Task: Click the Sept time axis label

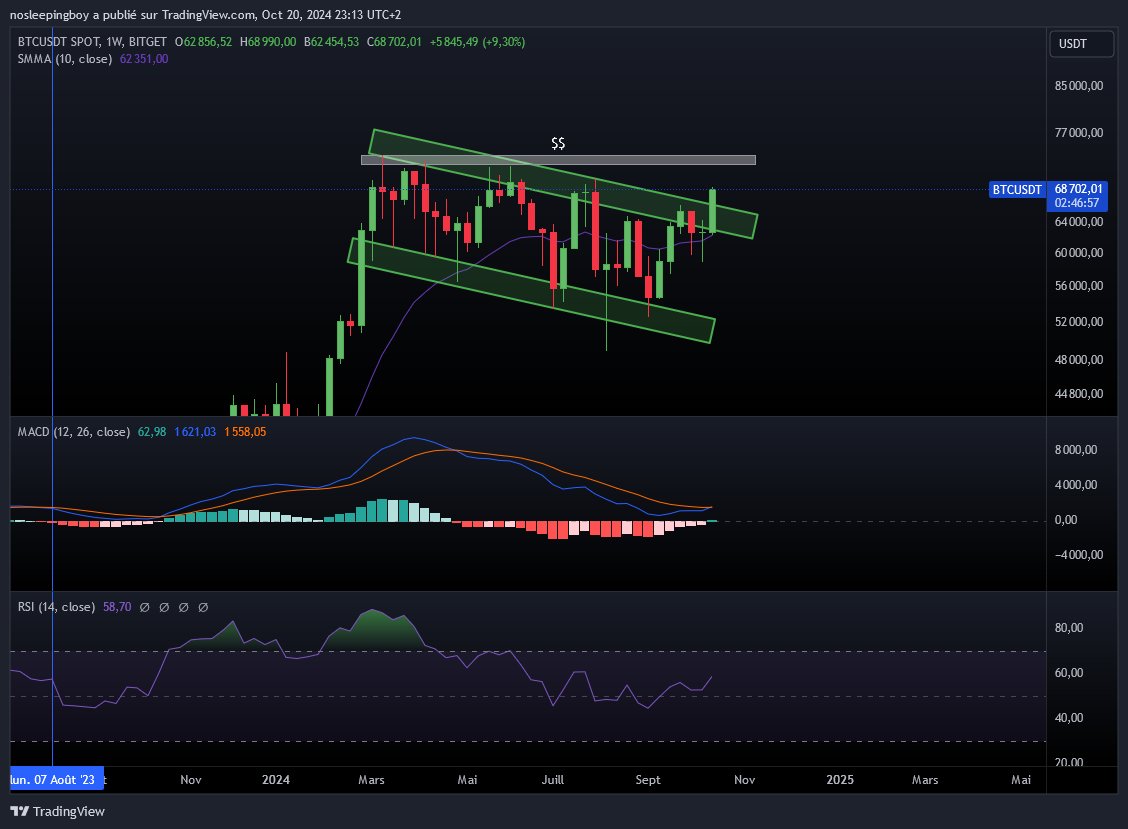Action: [648, 779]
